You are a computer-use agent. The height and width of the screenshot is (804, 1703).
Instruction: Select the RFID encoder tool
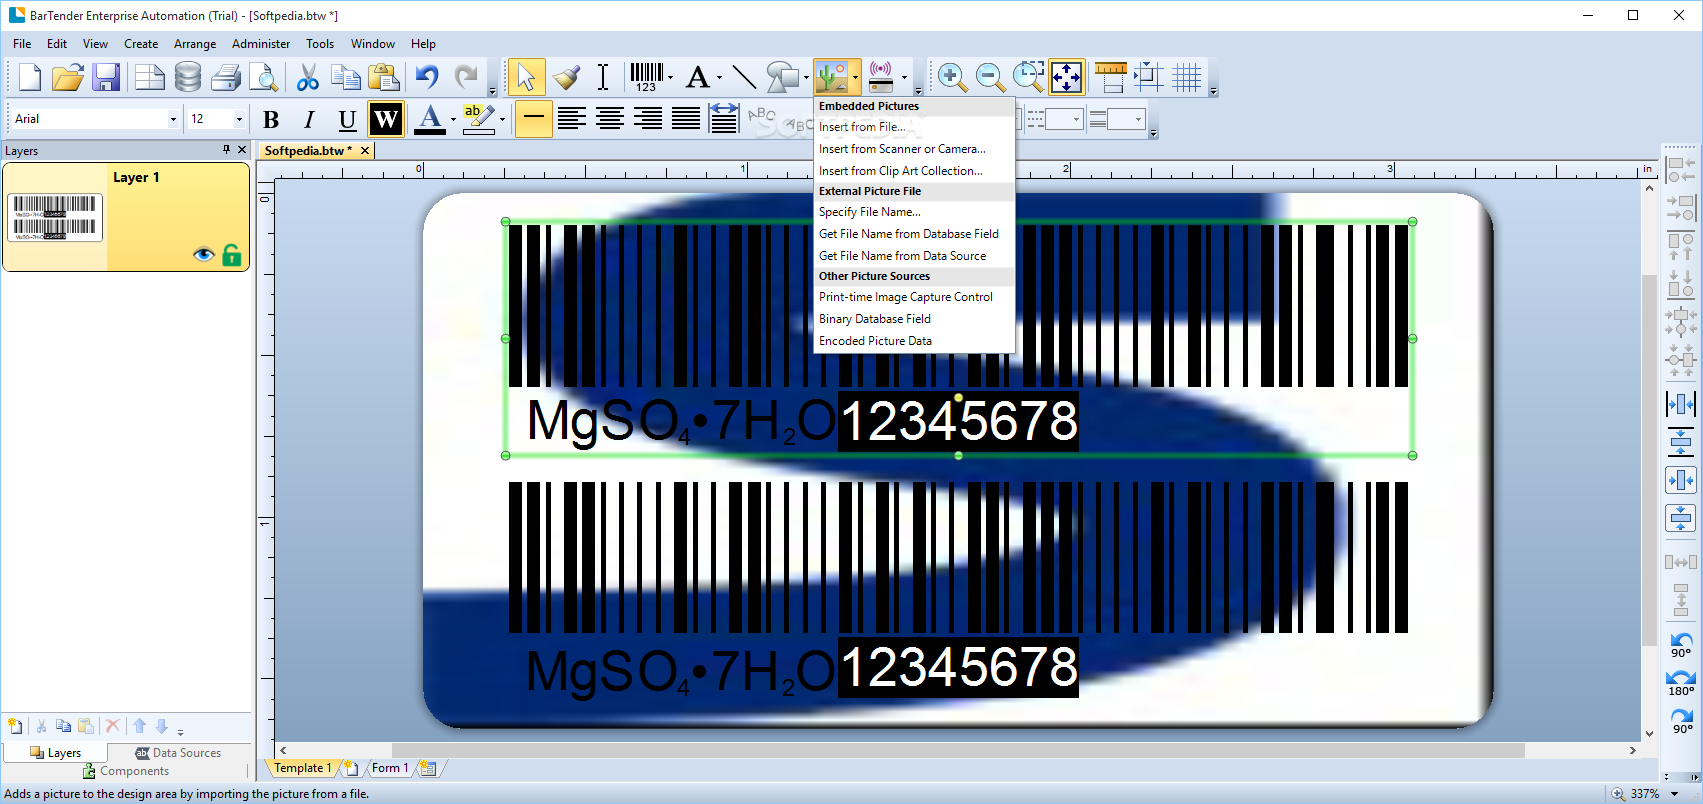coord(881,77)
